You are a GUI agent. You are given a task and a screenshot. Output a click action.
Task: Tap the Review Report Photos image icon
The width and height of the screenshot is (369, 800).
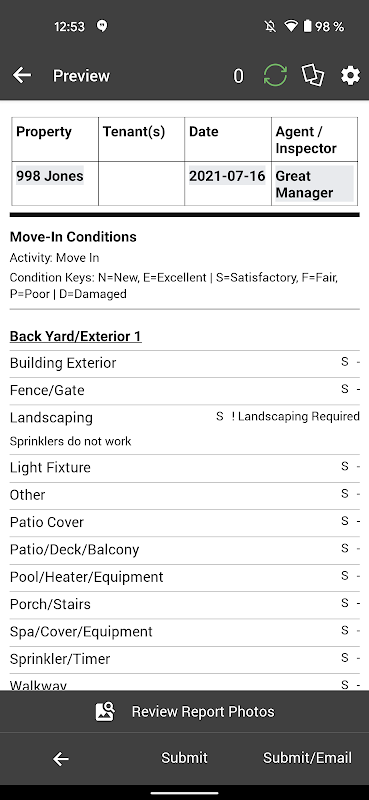(x=105, y=711)
